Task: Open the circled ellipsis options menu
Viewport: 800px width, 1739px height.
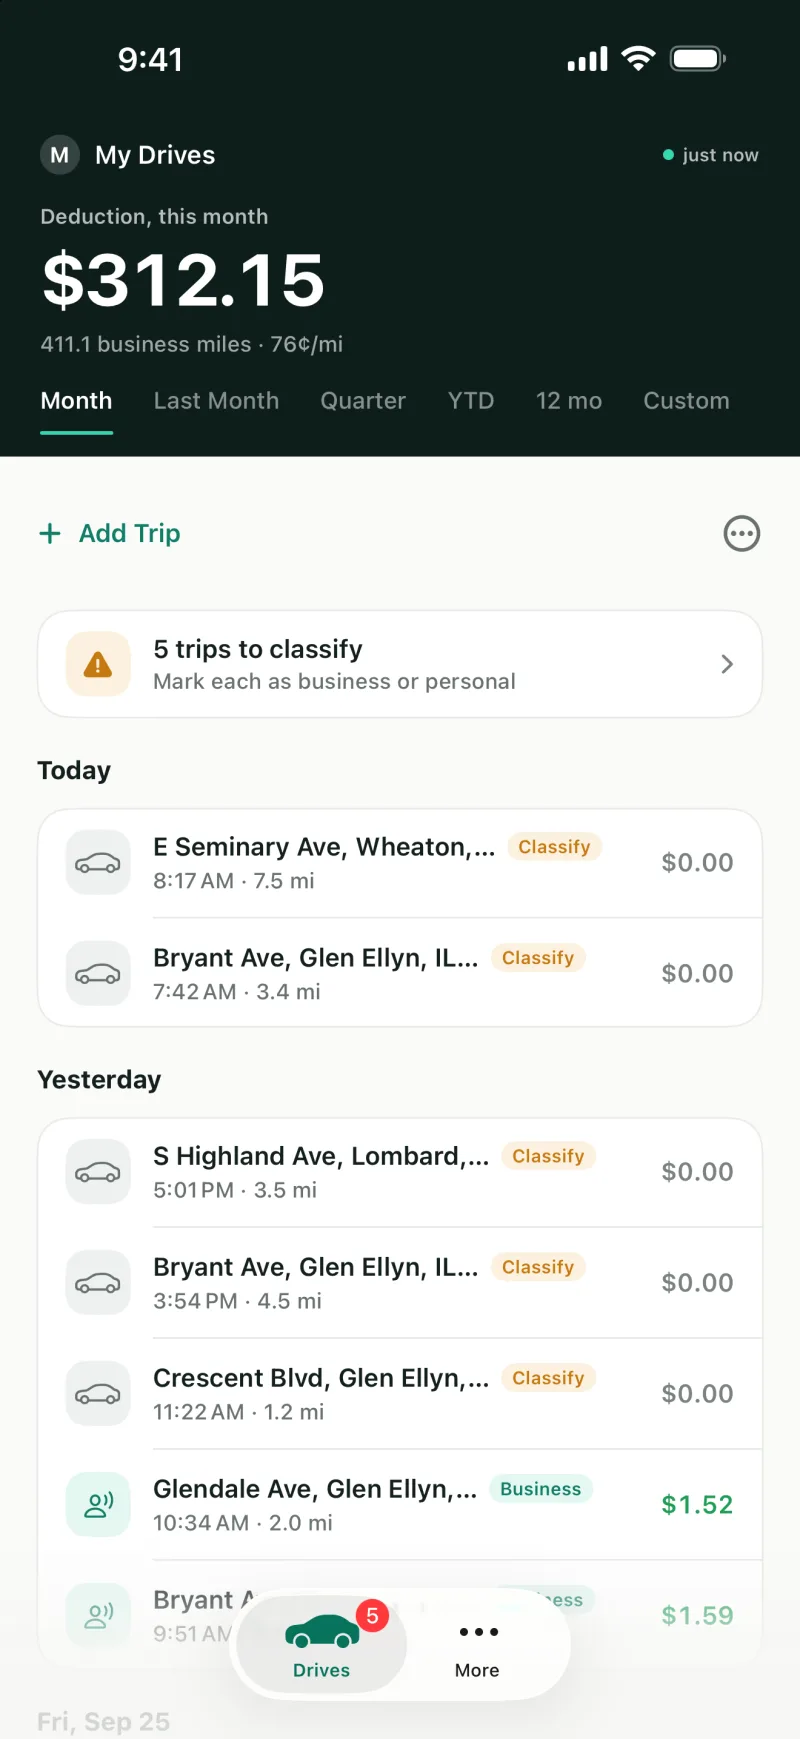Action: tap(742, 533)
